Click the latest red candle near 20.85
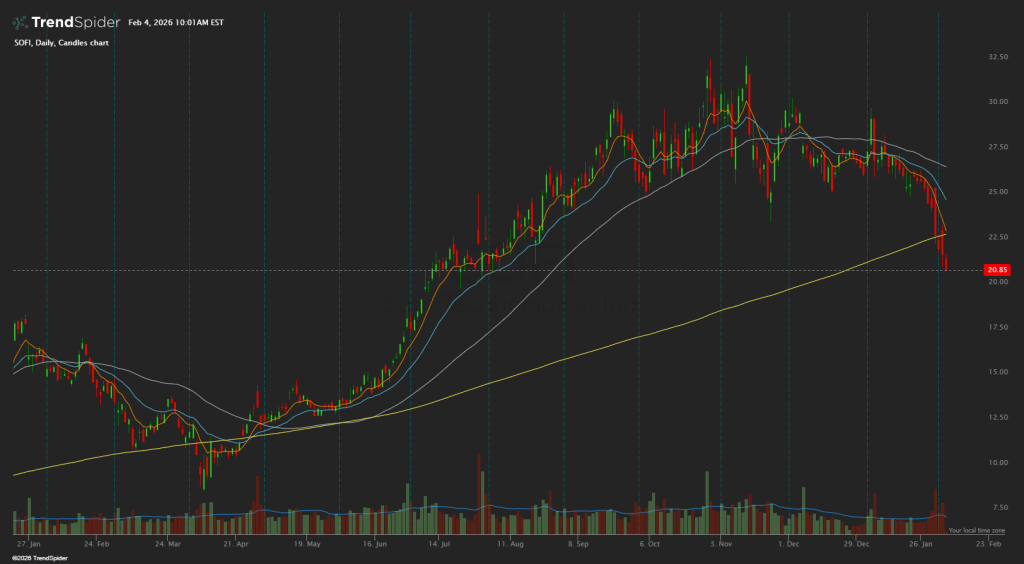 pyautogui.click(x=946, y=264)
